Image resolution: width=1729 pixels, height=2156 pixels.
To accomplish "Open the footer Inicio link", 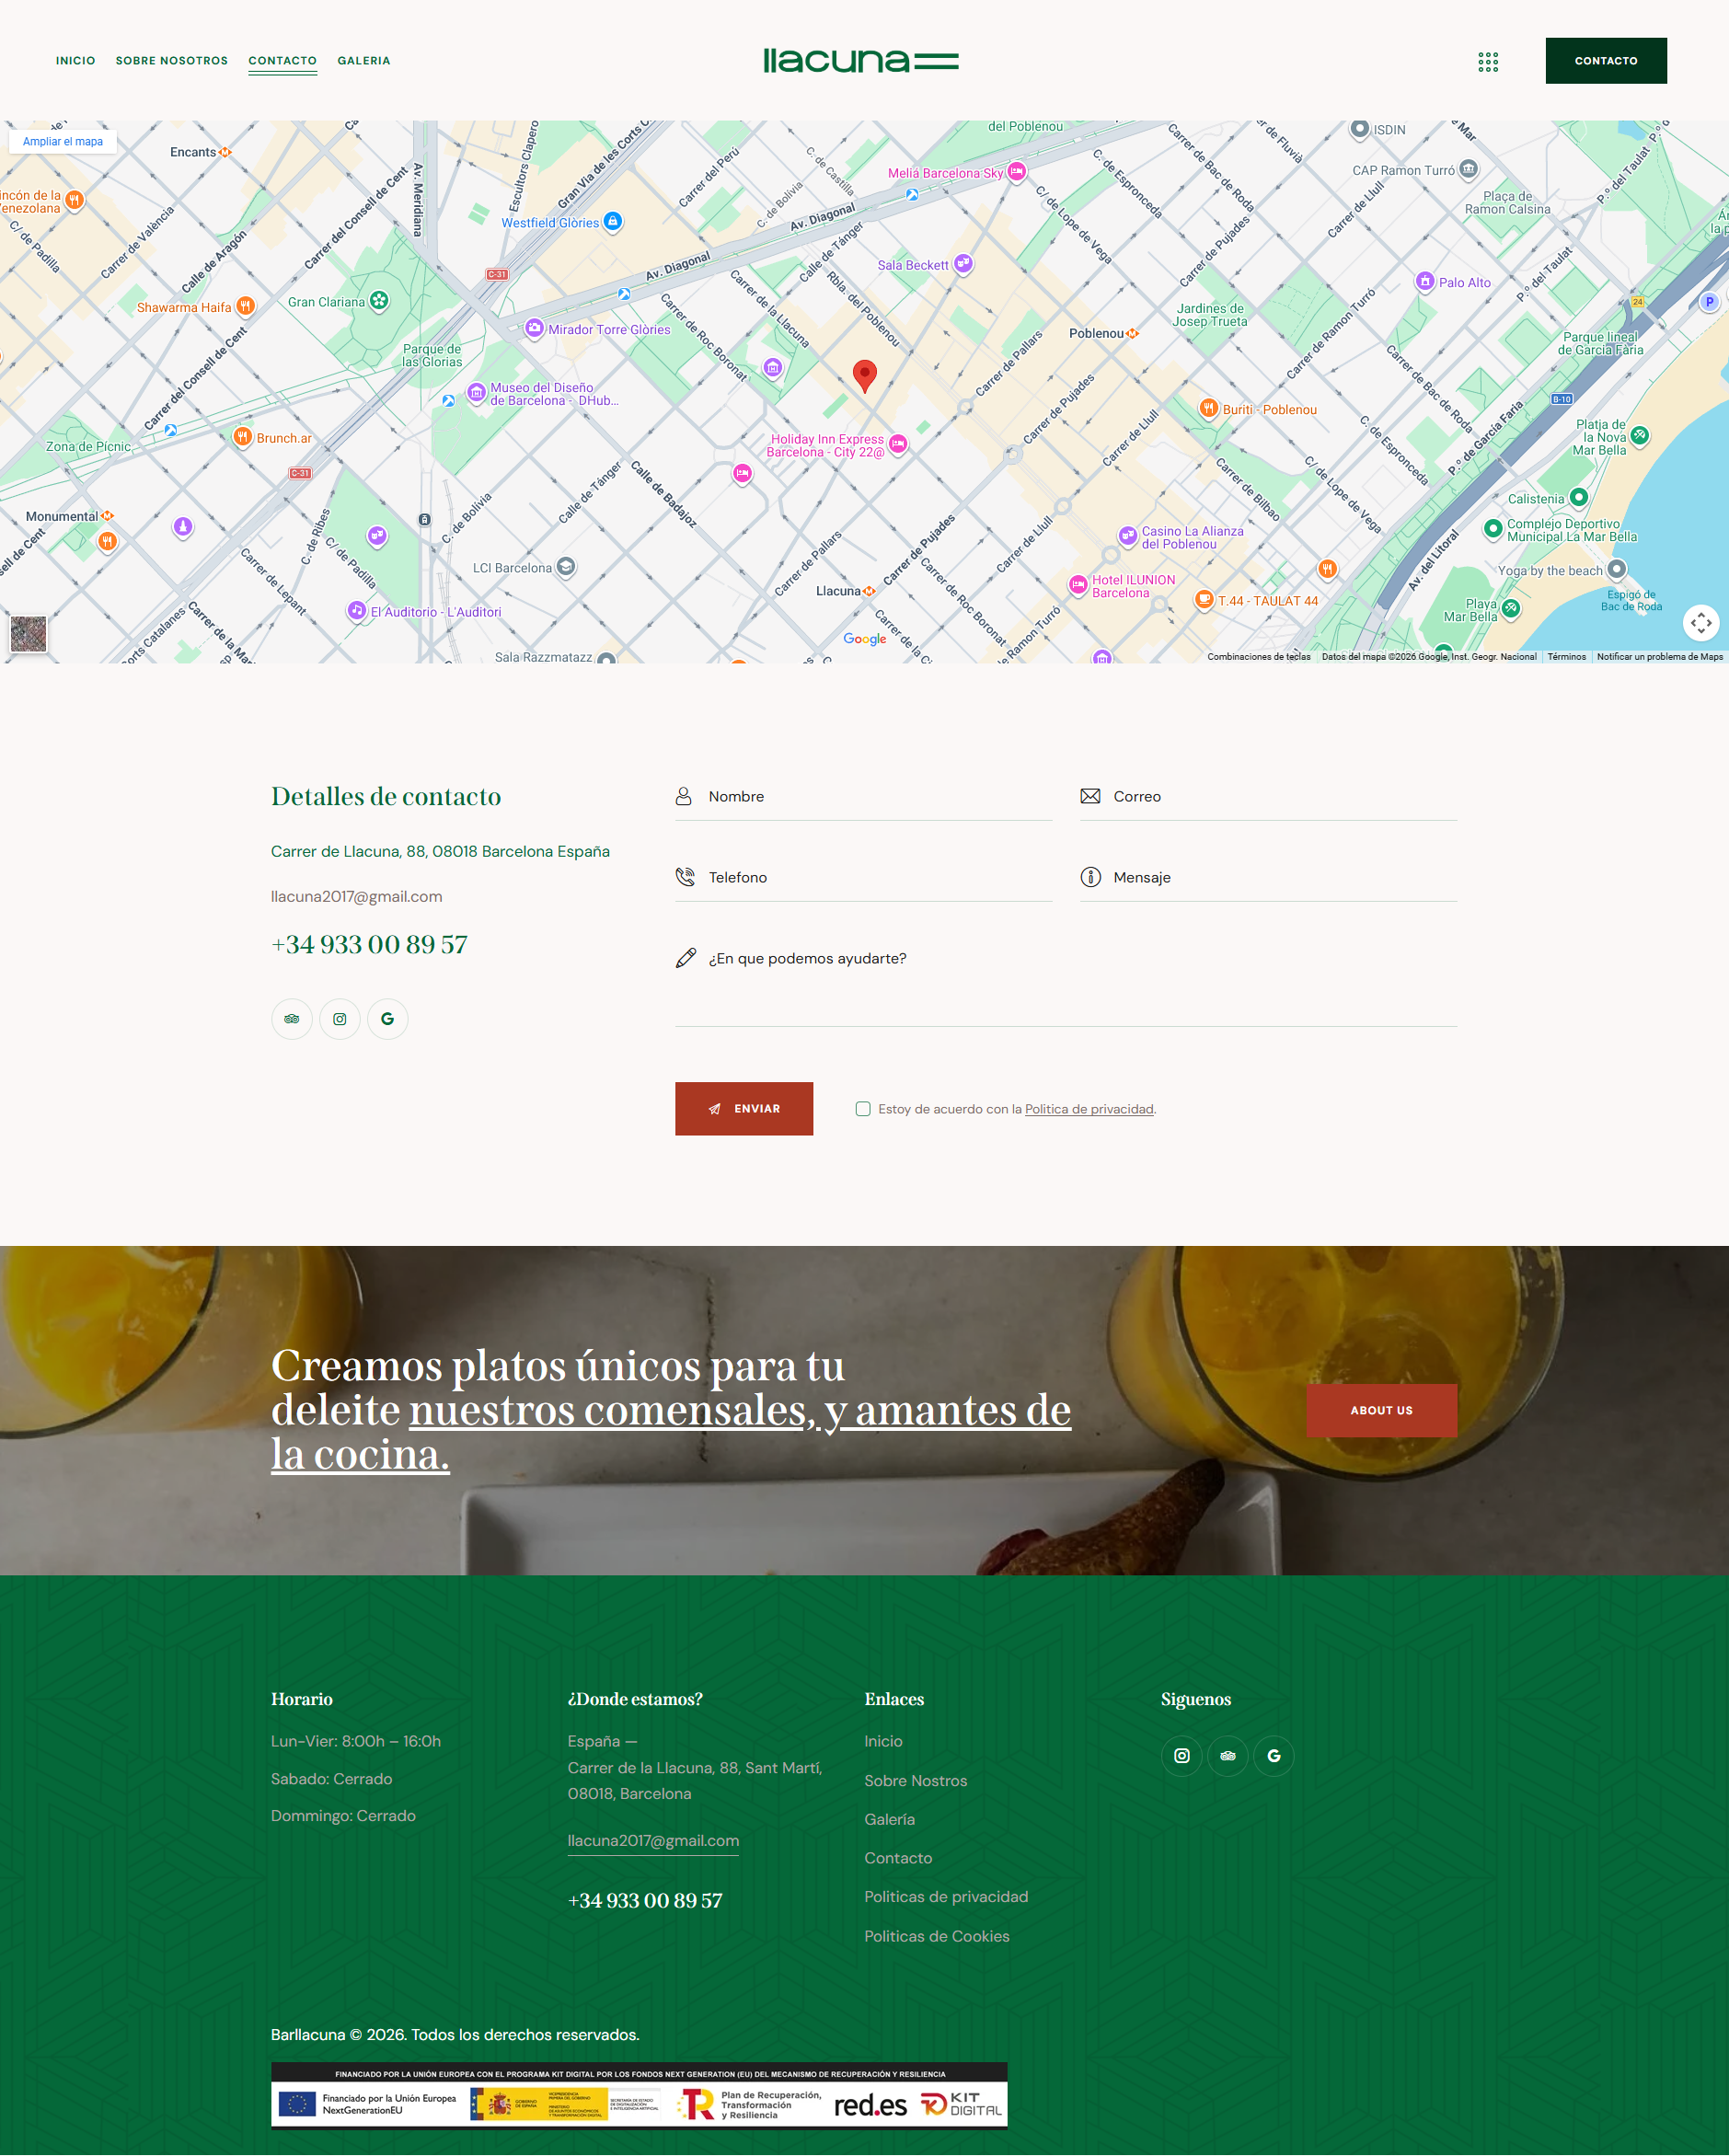I will click(x=884, y=1741).
